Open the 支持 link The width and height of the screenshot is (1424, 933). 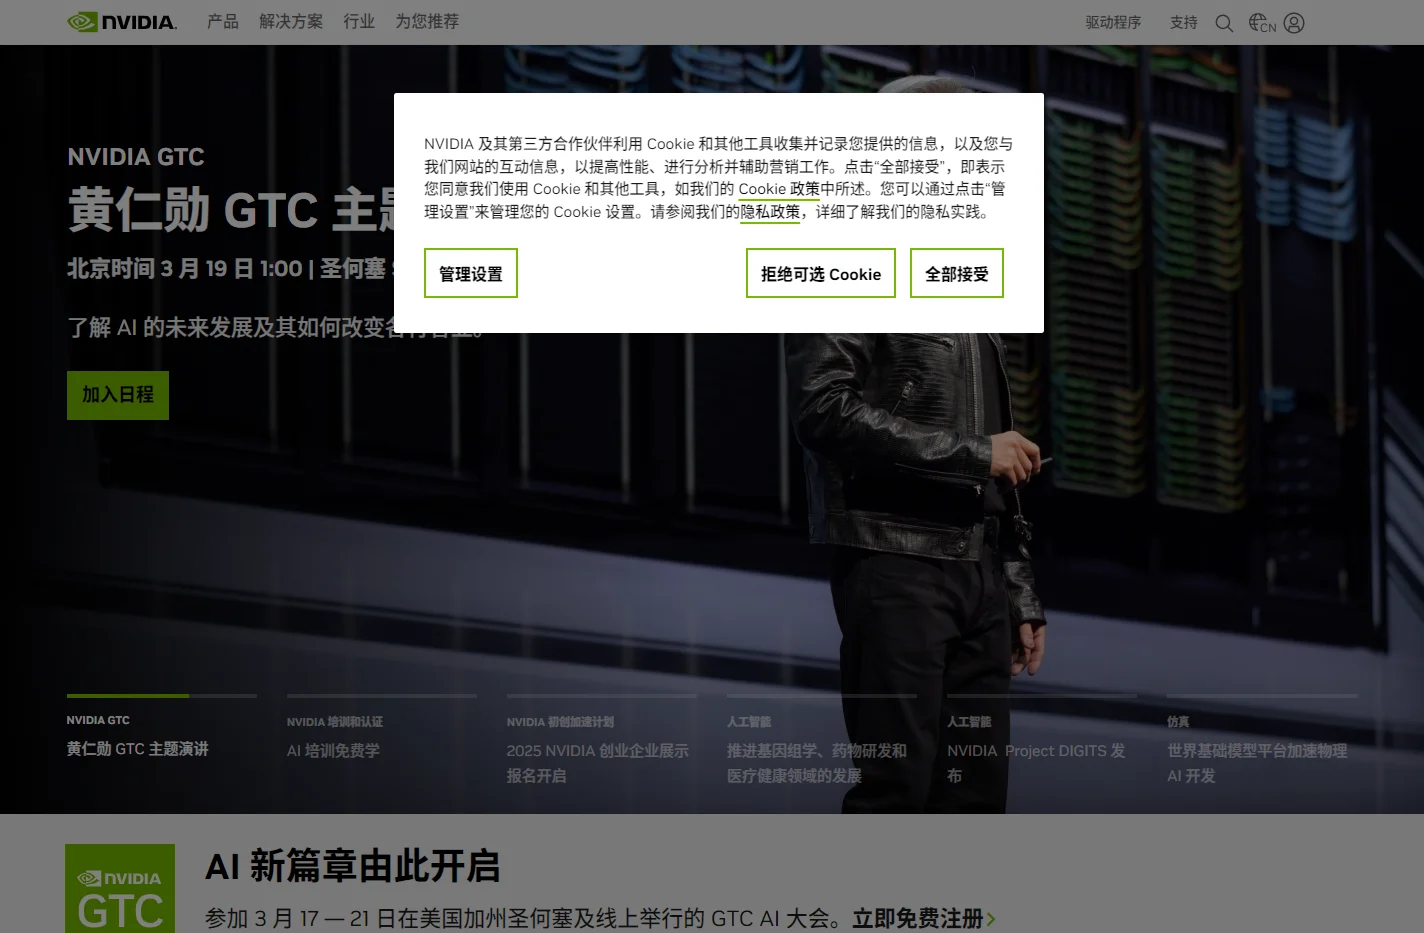(x=1183, y=22)
